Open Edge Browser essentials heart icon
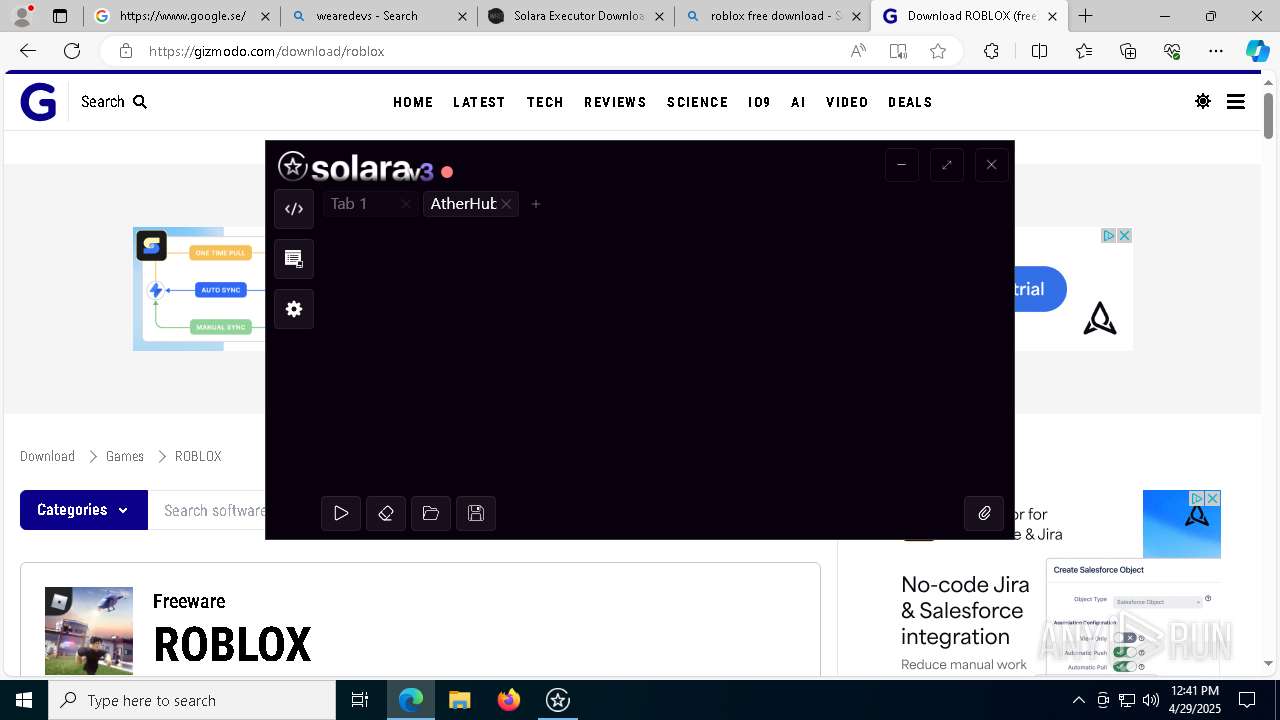Screen dimensions: 1280x720 (1172, 51)
